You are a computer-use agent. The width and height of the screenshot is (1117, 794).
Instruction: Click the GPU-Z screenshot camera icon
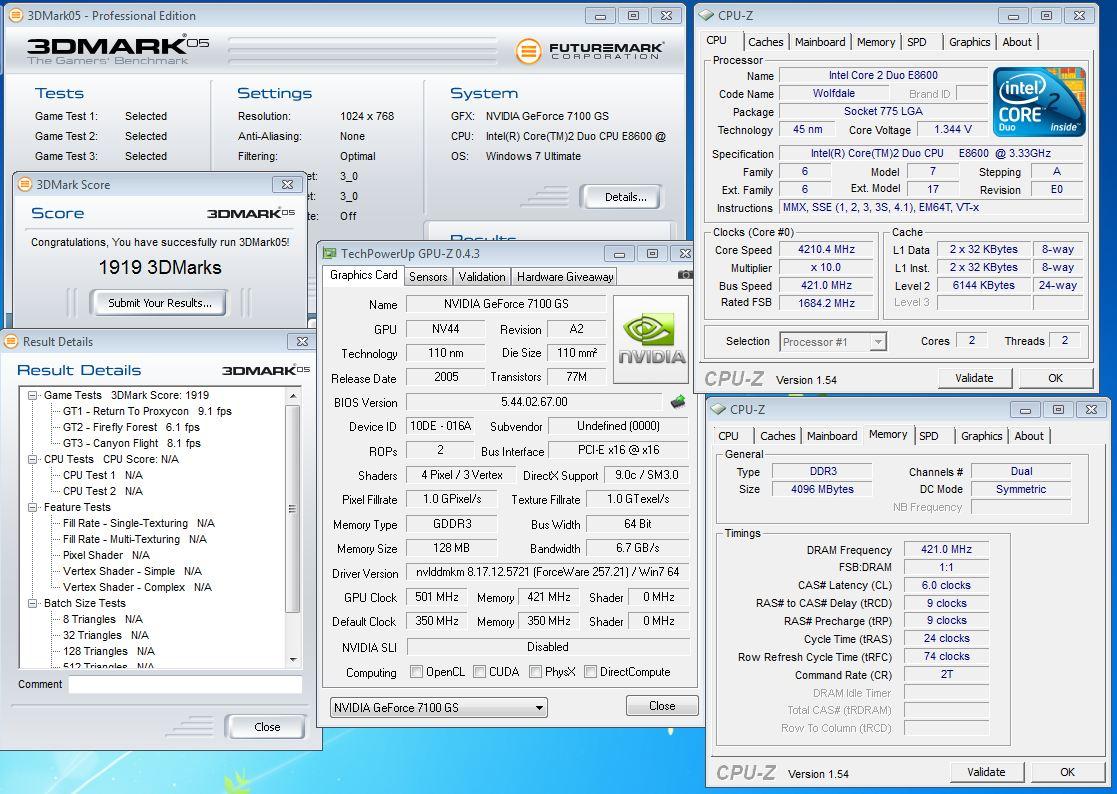pos(685,274)
